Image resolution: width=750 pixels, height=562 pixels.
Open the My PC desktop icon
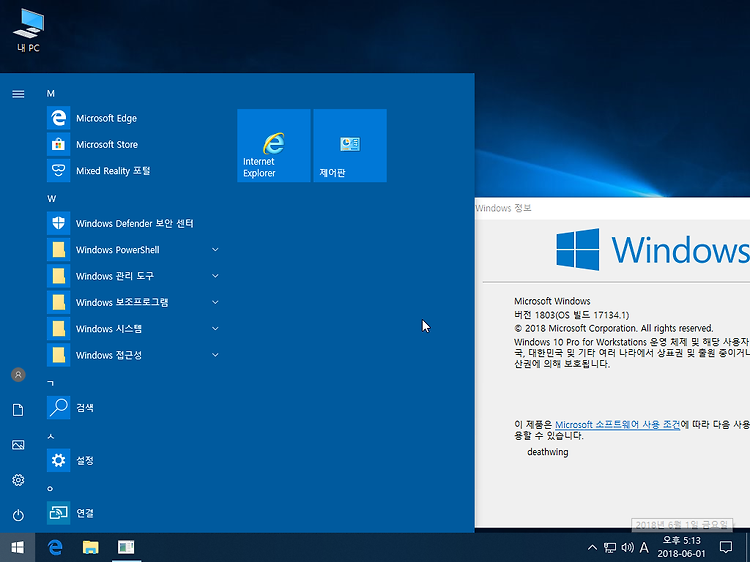(28, 30)
